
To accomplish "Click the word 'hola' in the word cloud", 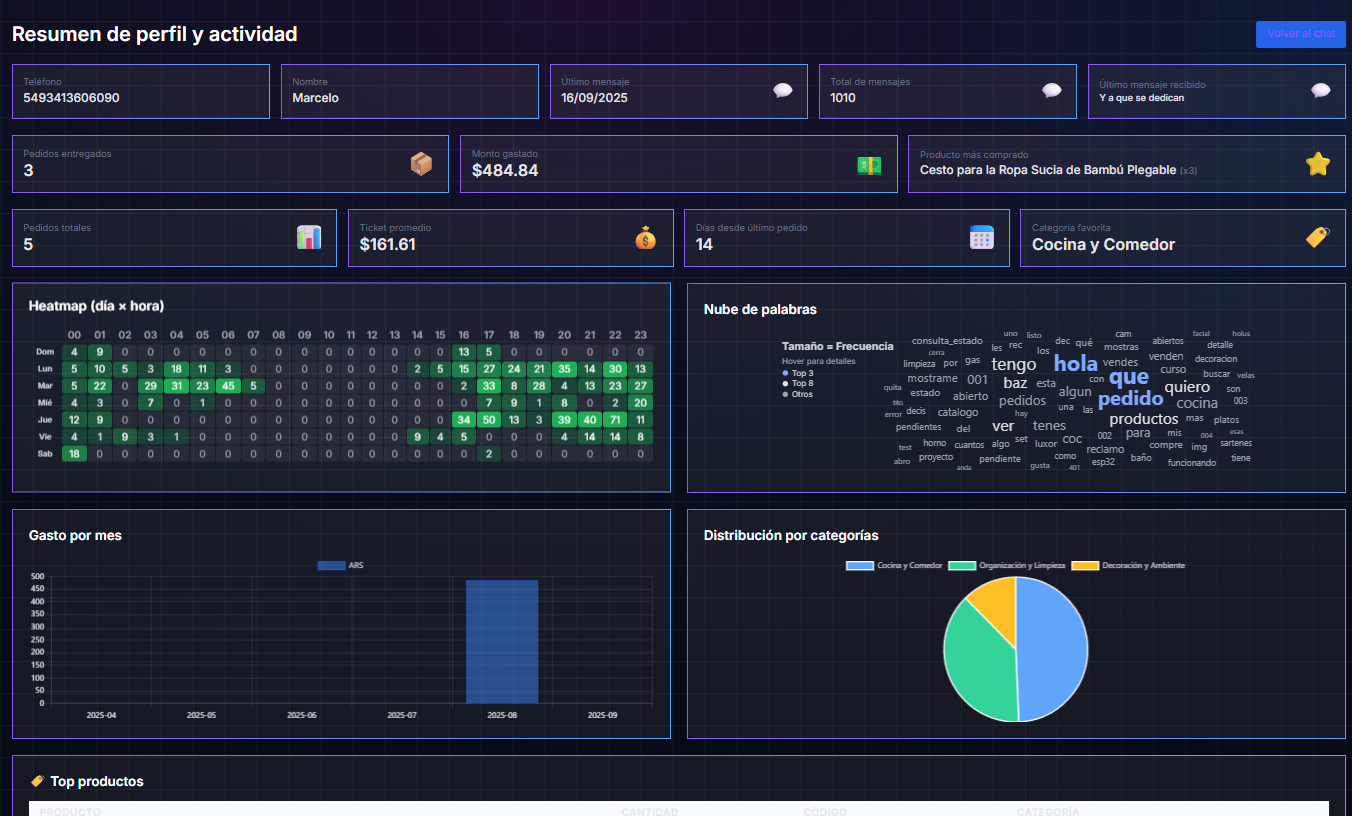I will coord(1076,364).
